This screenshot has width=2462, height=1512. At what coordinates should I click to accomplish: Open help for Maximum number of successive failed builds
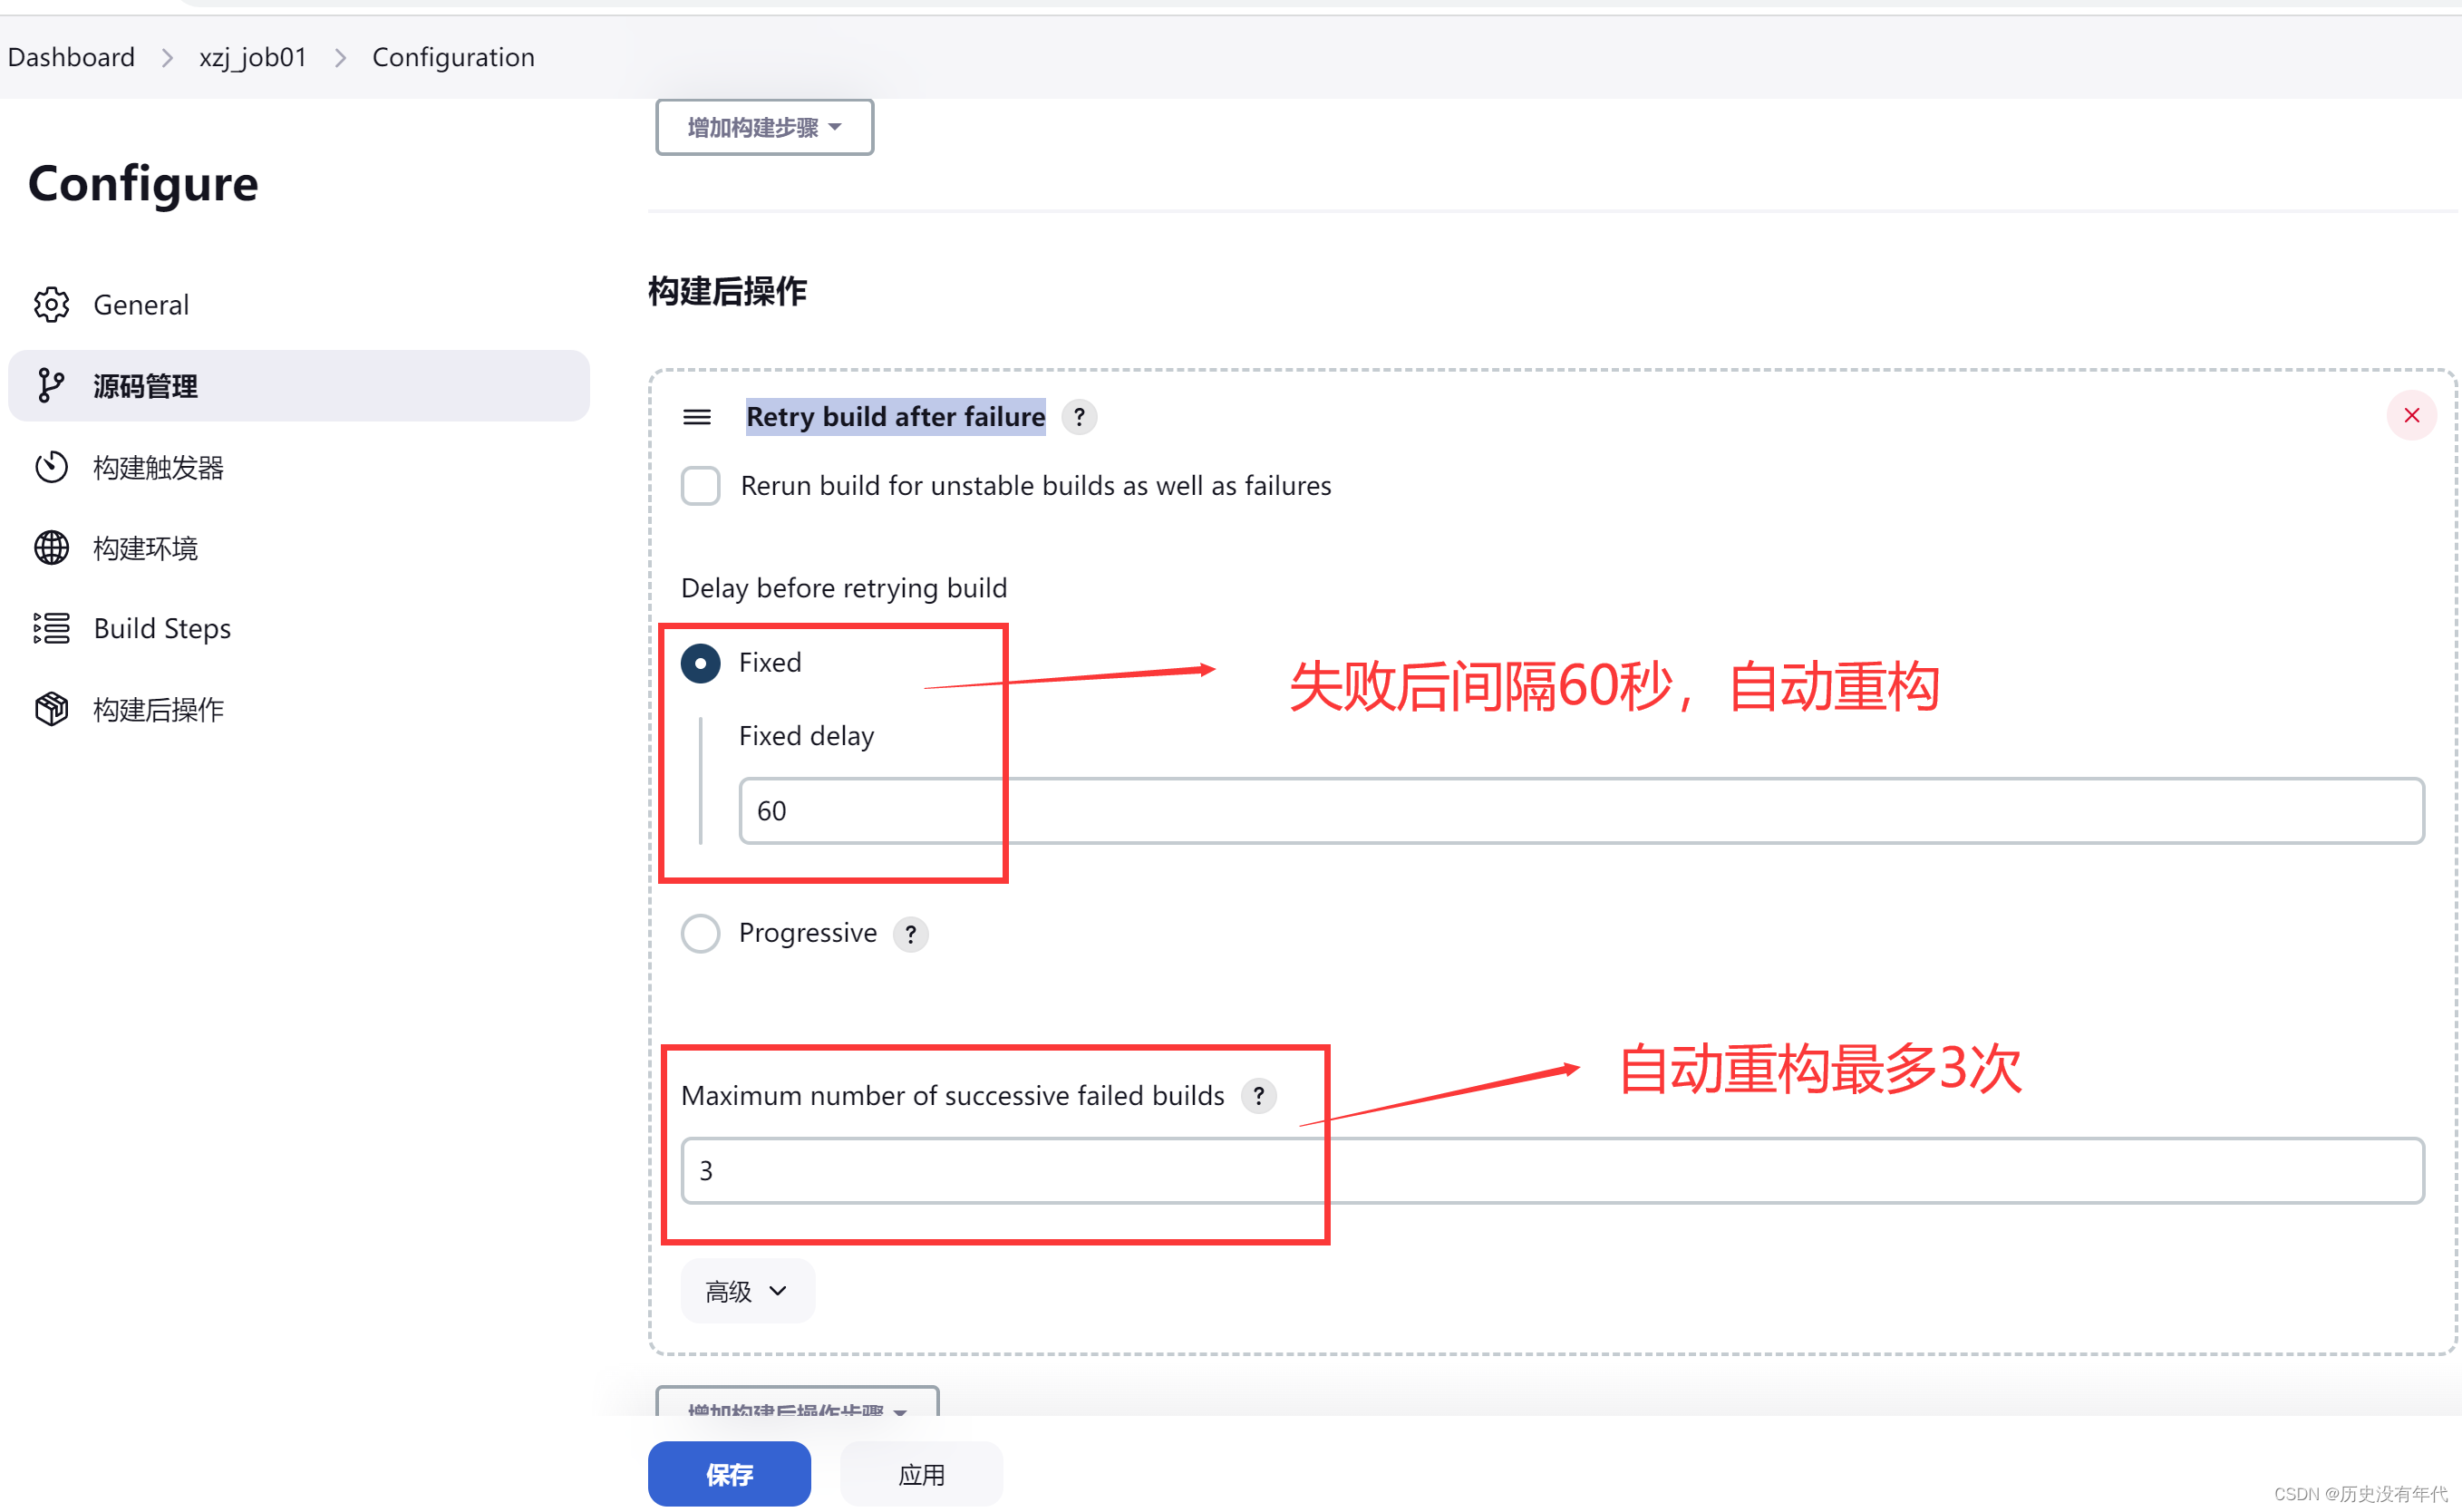click(1259, 1096)
